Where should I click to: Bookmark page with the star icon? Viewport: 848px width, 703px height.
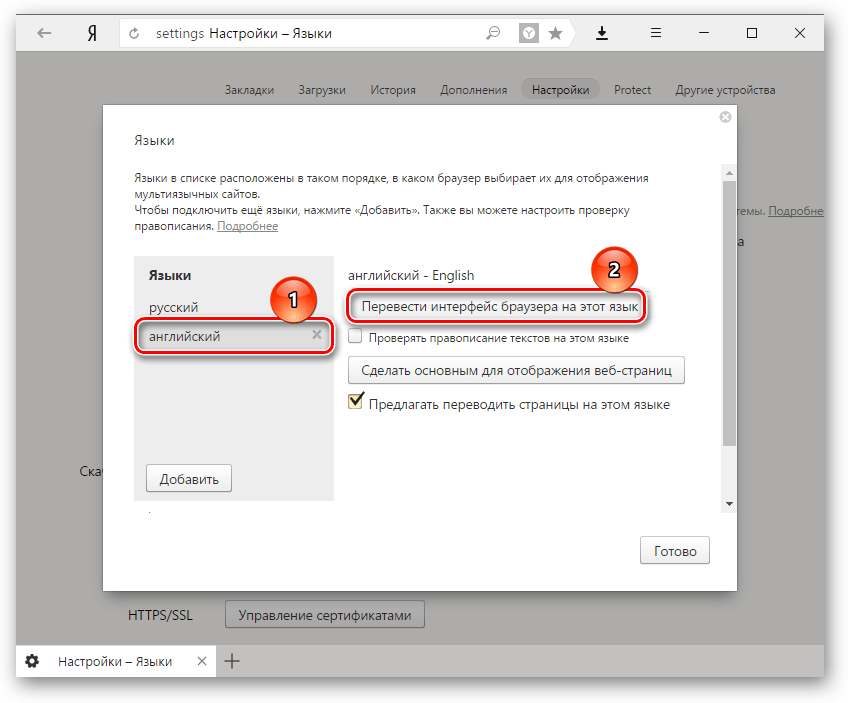point(555,34)
